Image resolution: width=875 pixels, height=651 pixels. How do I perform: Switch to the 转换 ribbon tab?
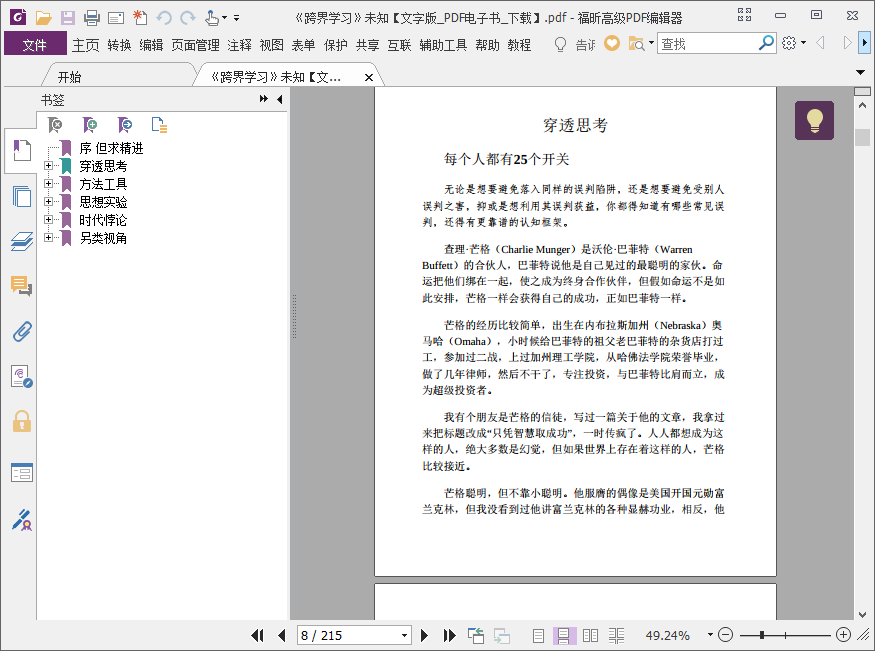coord(119,45)
